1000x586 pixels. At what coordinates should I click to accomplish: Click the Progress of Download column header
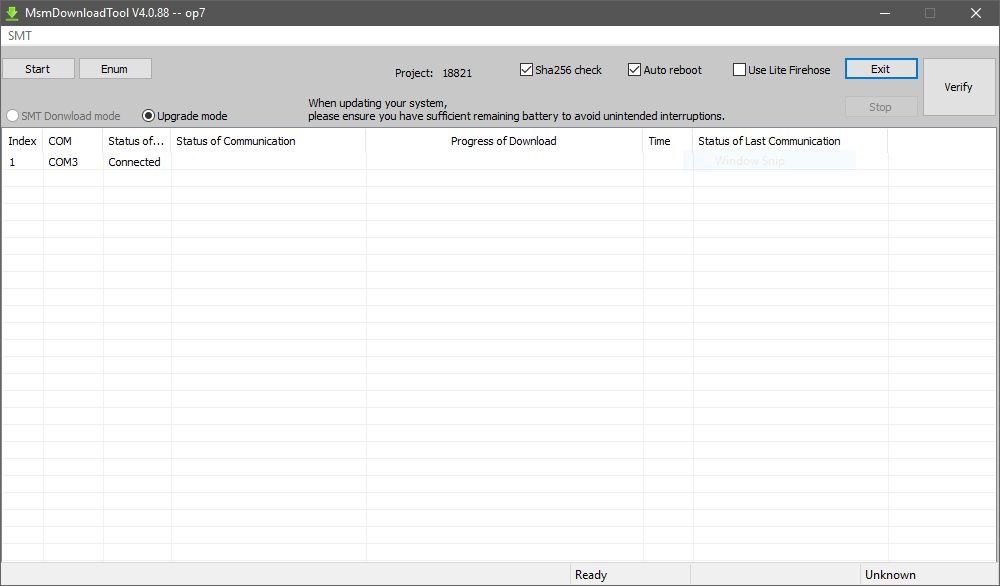[x=503, y=141]
